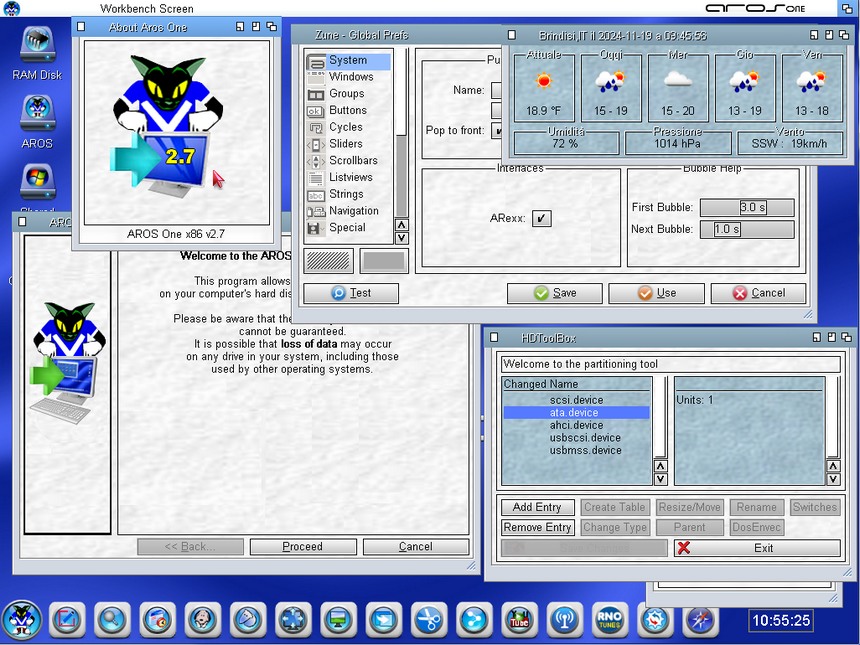The image size is (860, 645).
Task: Adjust the Next Bubble delay slider
Action: pos(748,229)
